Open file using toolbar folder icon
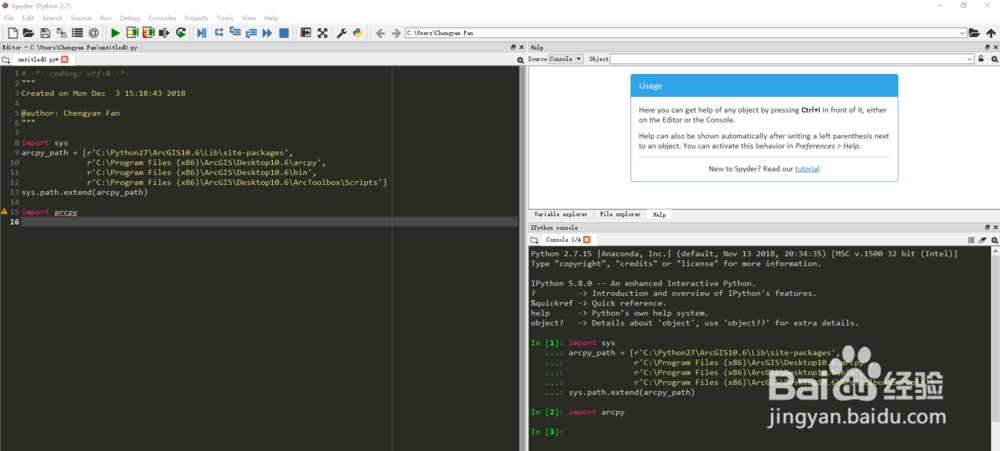 [x=29, y=33]
